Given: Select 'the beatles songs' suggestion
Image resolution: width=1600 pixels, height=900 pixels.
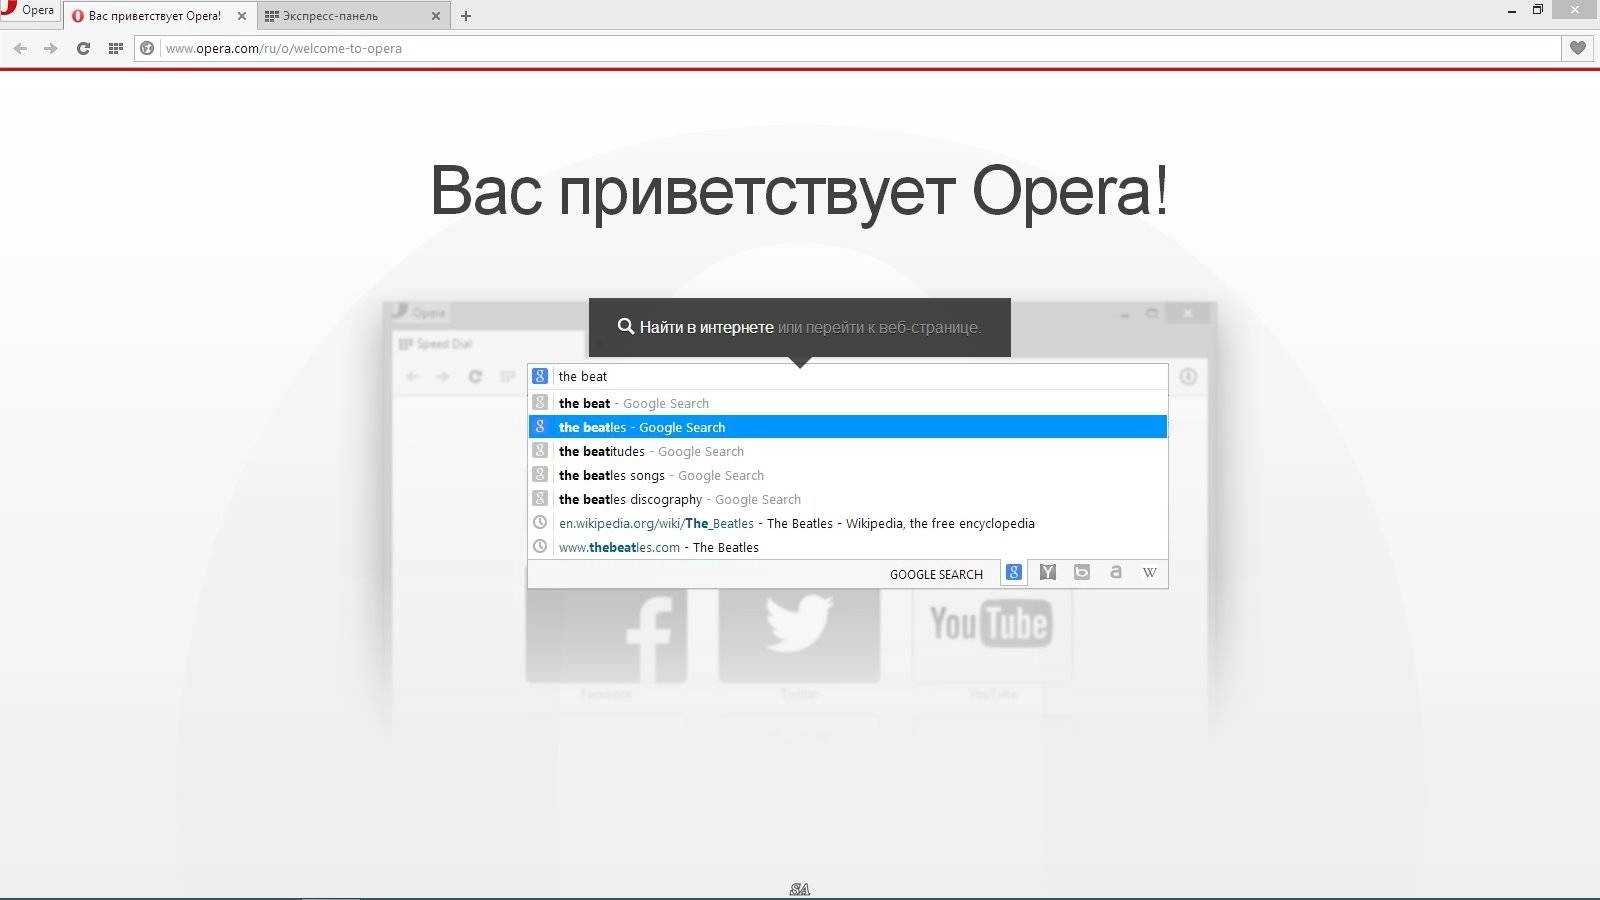Looking at the screenshot, I should [847, 475].
